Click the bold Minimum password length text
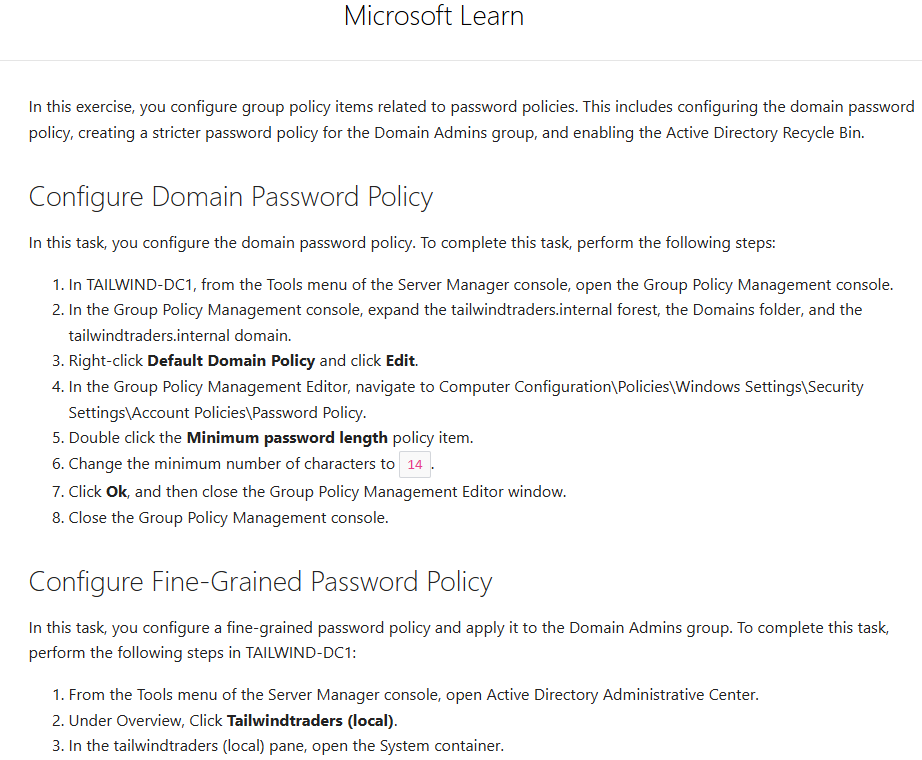 287,438
